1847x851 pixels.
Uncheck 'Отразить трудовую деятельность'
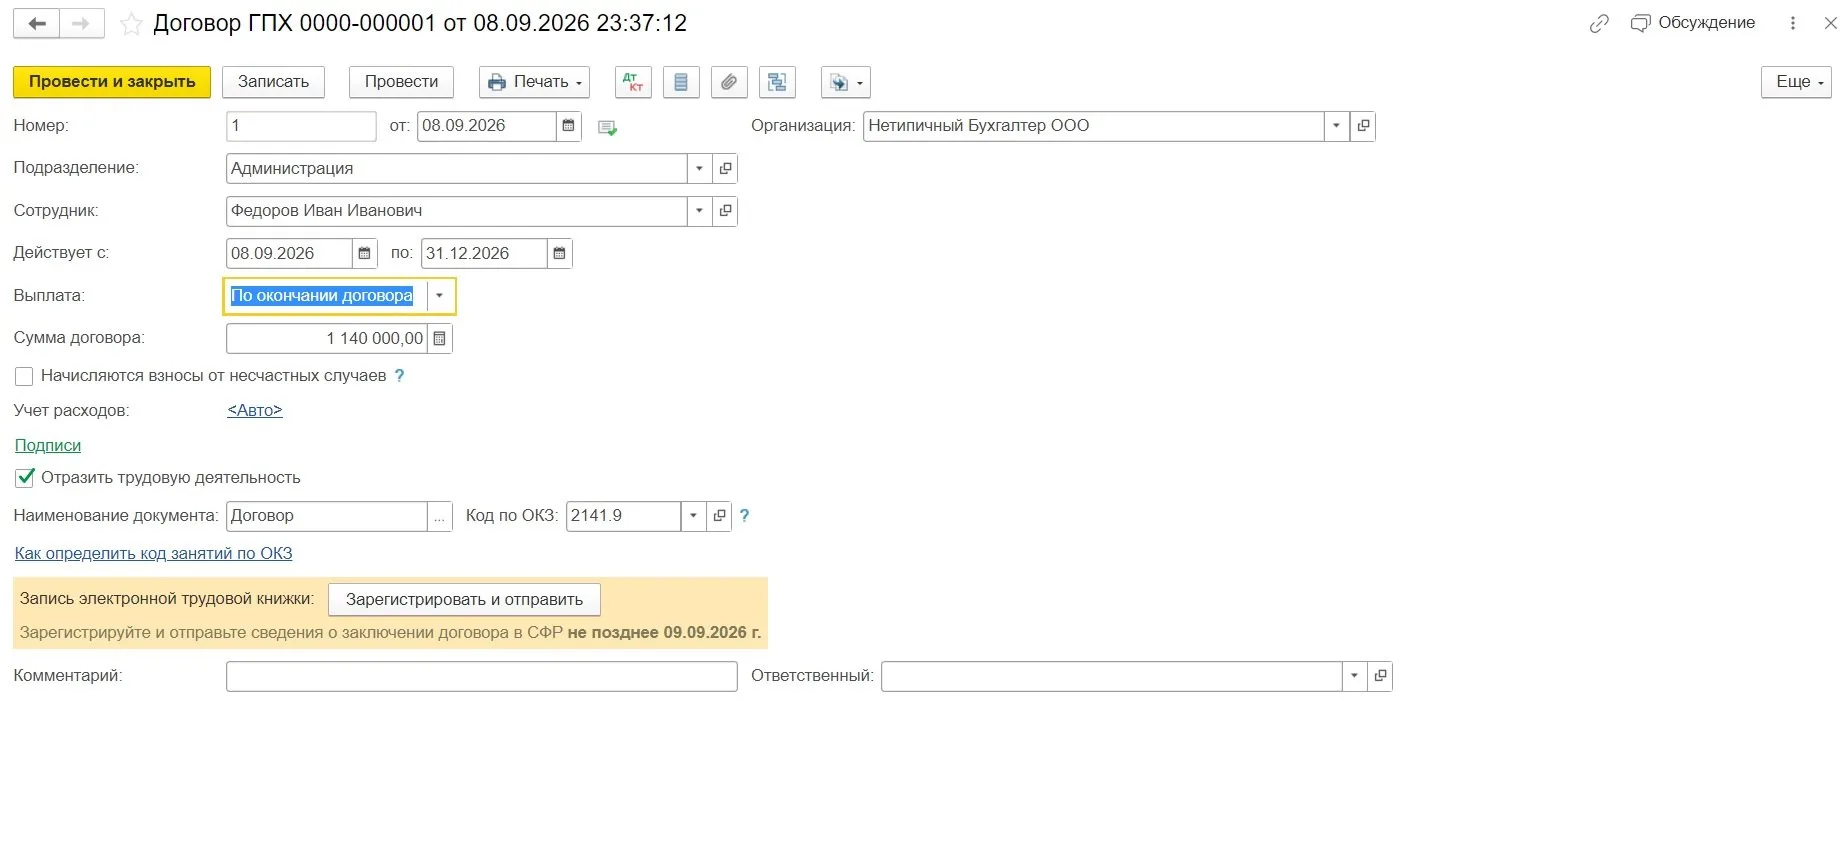point(24,478)
